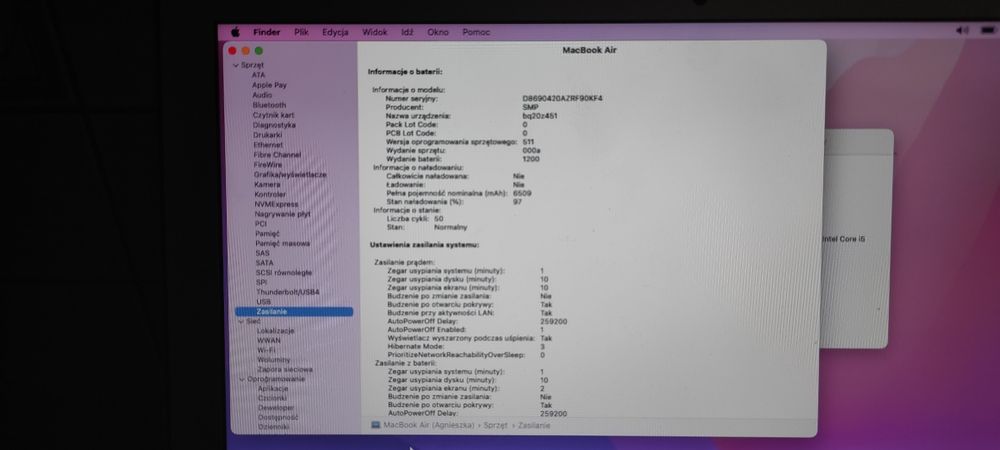Viewport: 1000px width, 450px height.
Task: Select Zapora sieciowa under Sieć
Action: [x=285, y=369]
